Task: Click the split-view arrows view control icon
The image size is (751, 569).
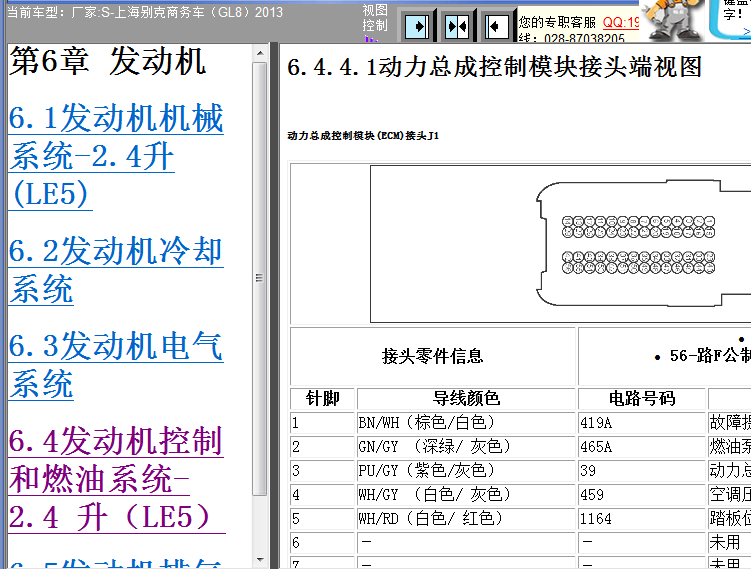Action: click(456, 26)
